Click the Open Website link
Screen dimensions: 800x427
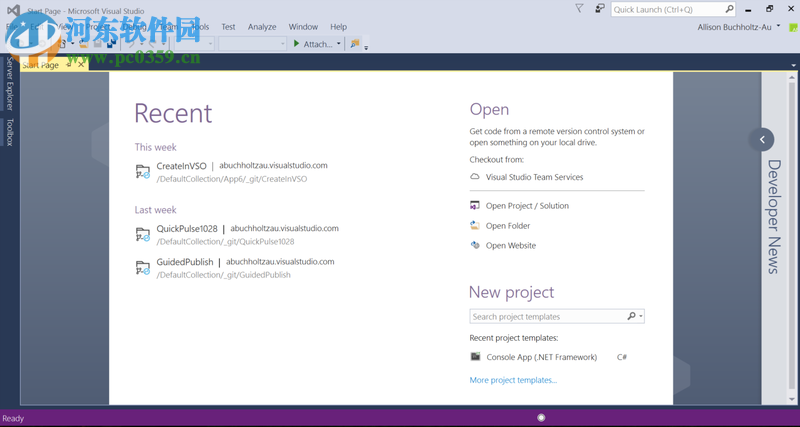pos(511,245)
